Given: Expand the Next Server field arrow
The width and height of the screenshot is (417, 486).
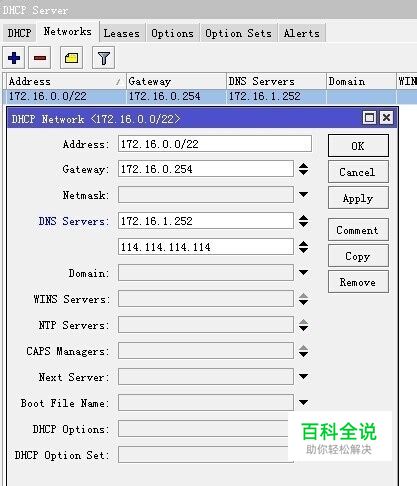Looking at the screenshot, I should pyautogui.click(x=303, y=376).
